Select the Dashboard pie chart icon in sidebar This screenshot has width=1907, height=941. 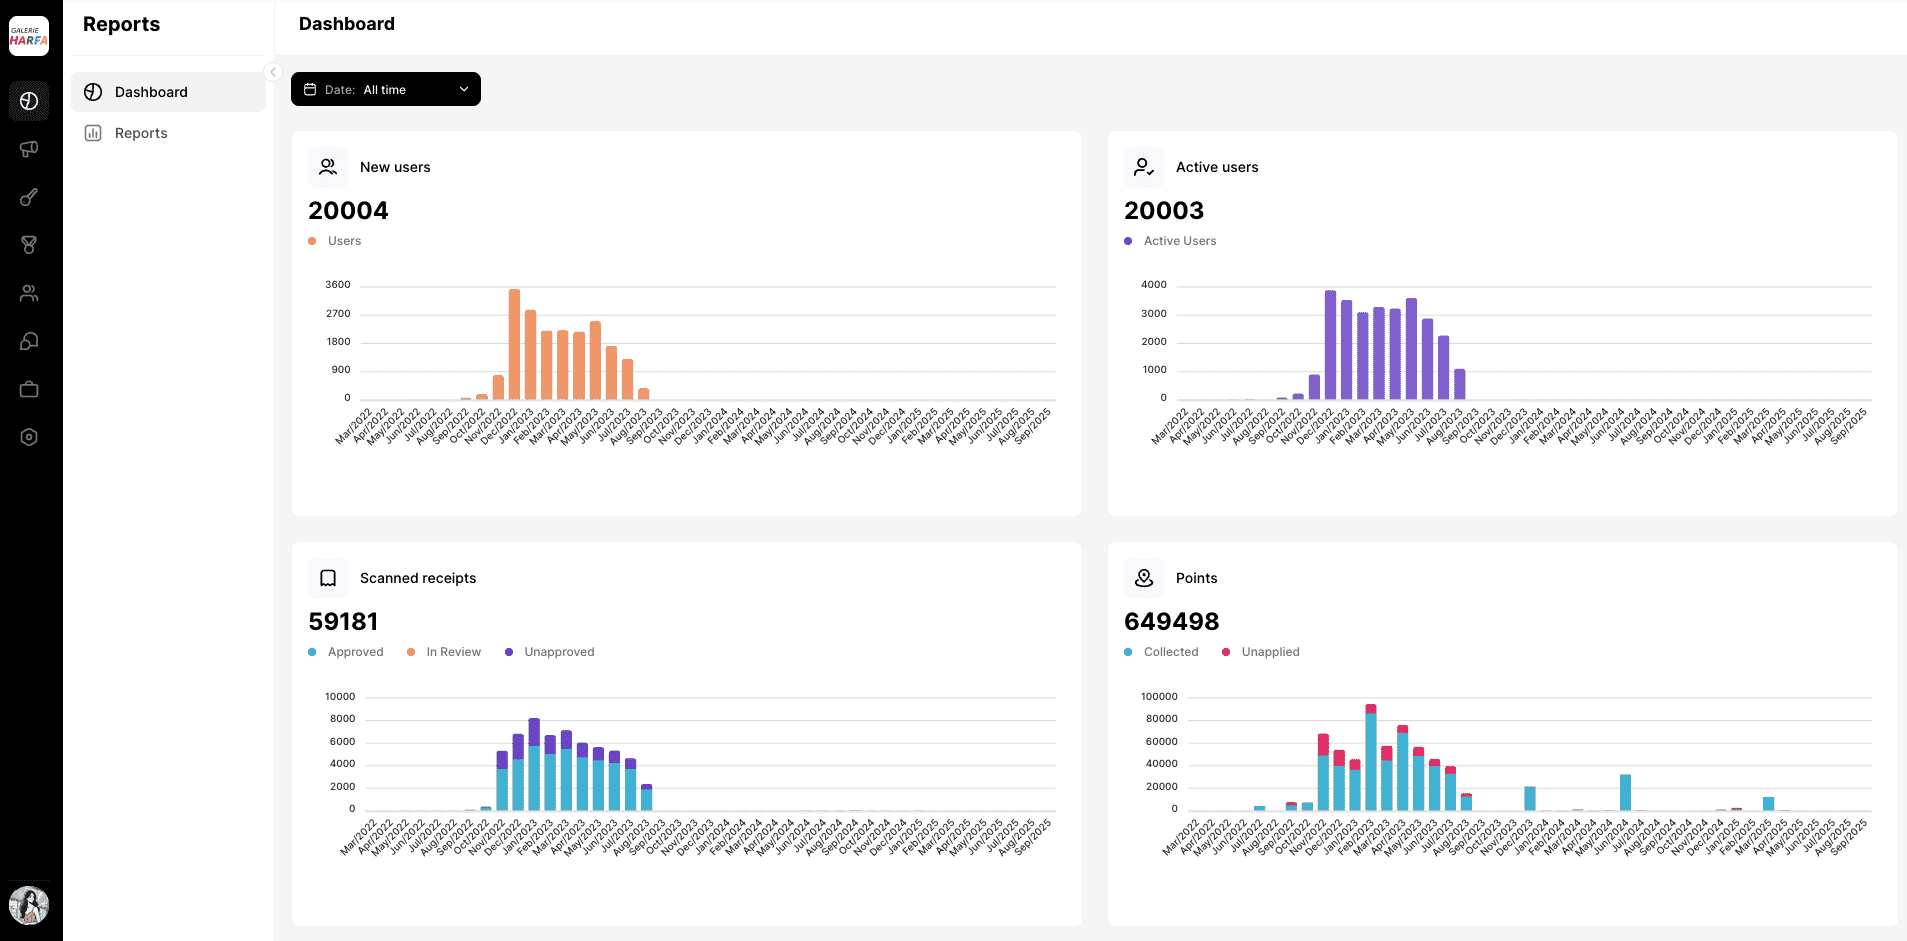point(29,100)
